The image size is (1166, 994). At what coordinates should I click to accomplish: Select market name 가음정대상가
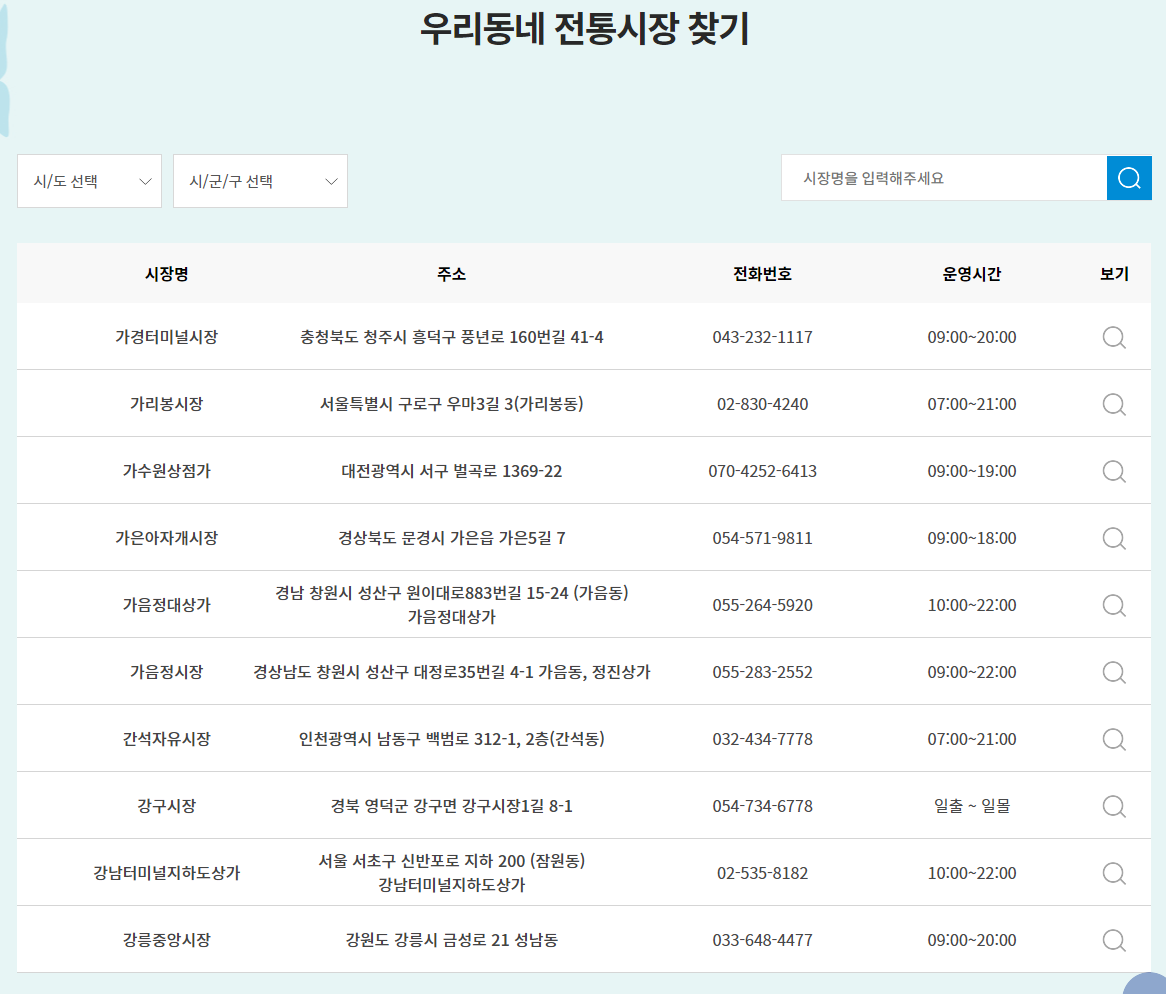click(167, 604)
